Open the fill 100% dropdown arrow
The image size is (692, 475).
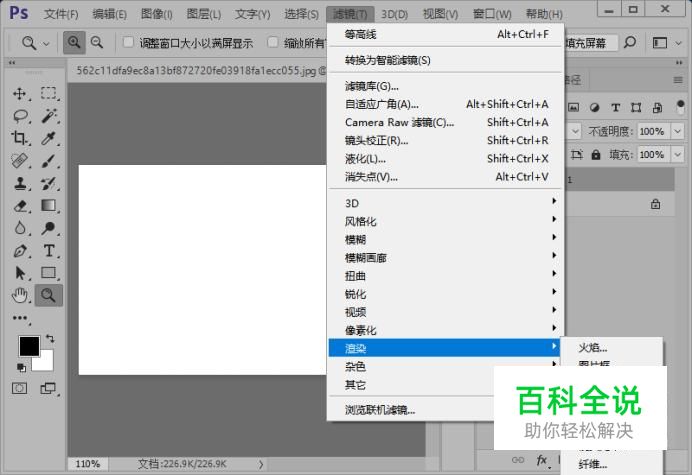coord(677,155)
